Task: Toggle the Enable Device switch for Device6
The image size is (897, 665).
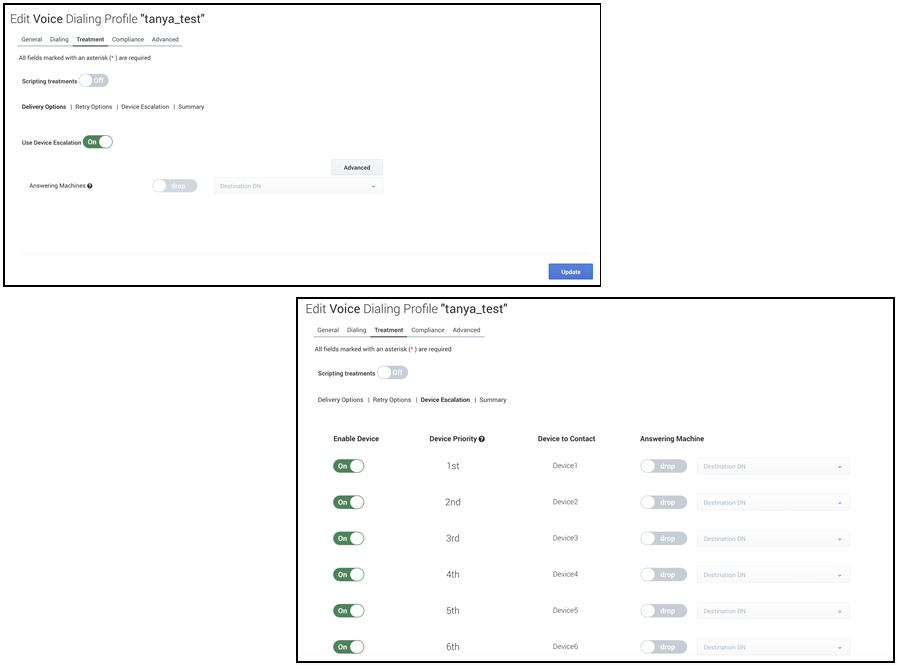Action: pos(349,647)
